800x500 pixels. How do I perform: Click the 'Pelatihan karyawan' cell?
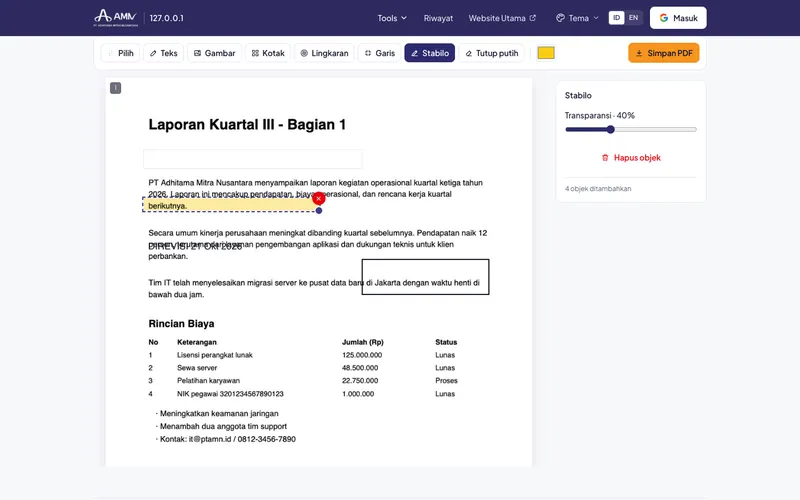208,381
